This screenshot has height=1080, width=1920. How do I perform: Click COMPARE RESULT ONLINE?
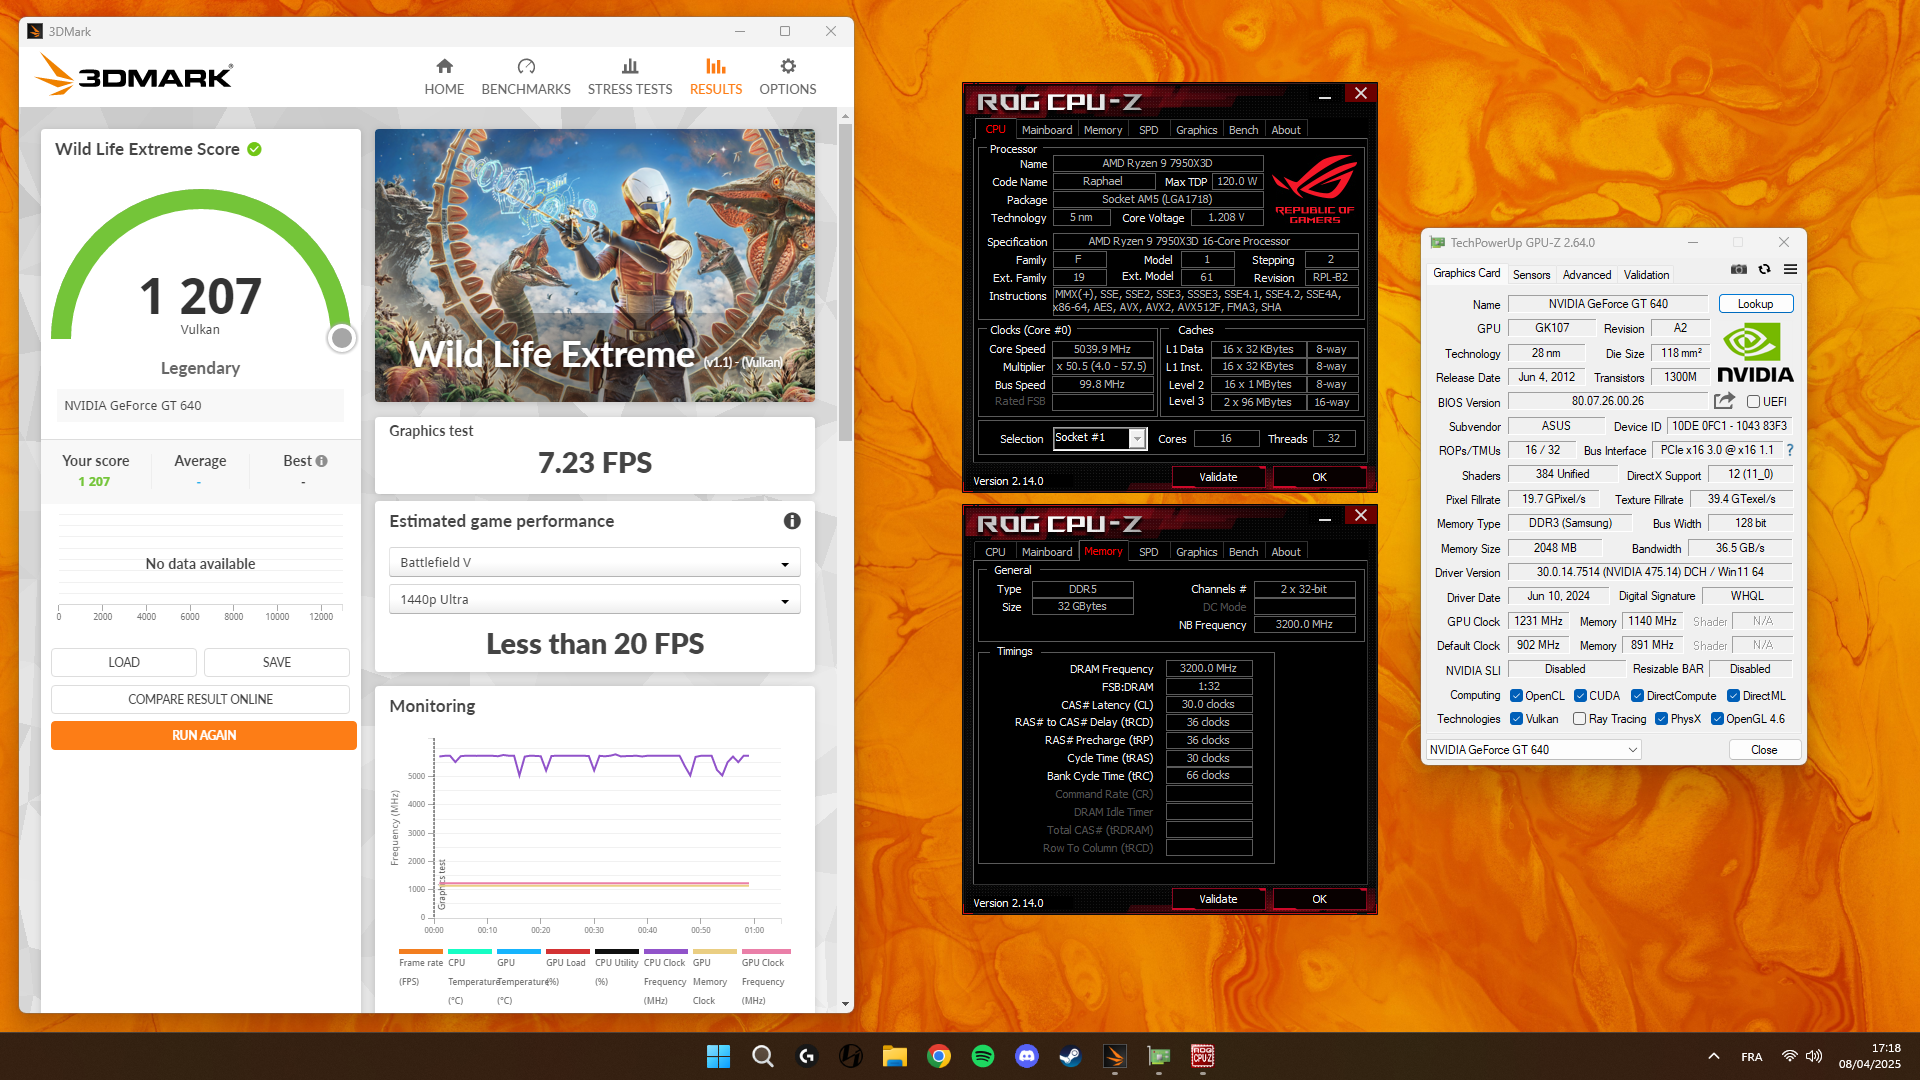click(x=200, y=699)
